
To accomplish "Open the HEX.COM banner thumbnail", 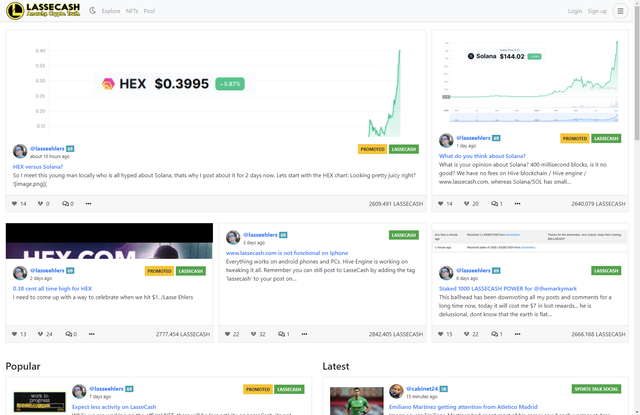I will point(109,241).
